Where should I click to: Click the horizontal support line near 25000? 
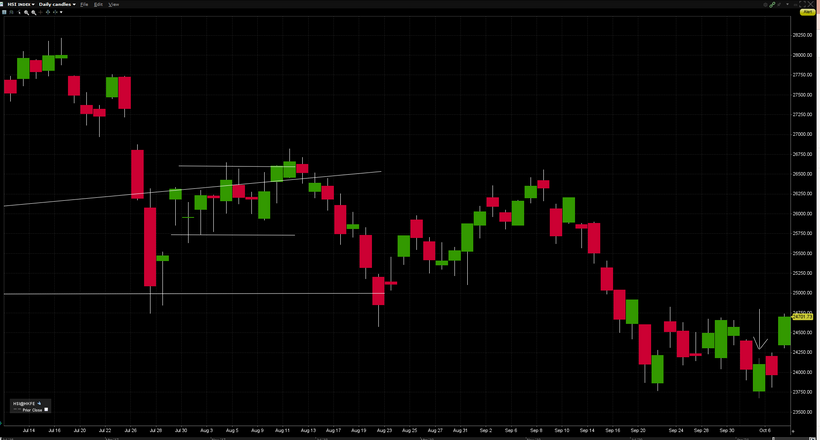193,294
